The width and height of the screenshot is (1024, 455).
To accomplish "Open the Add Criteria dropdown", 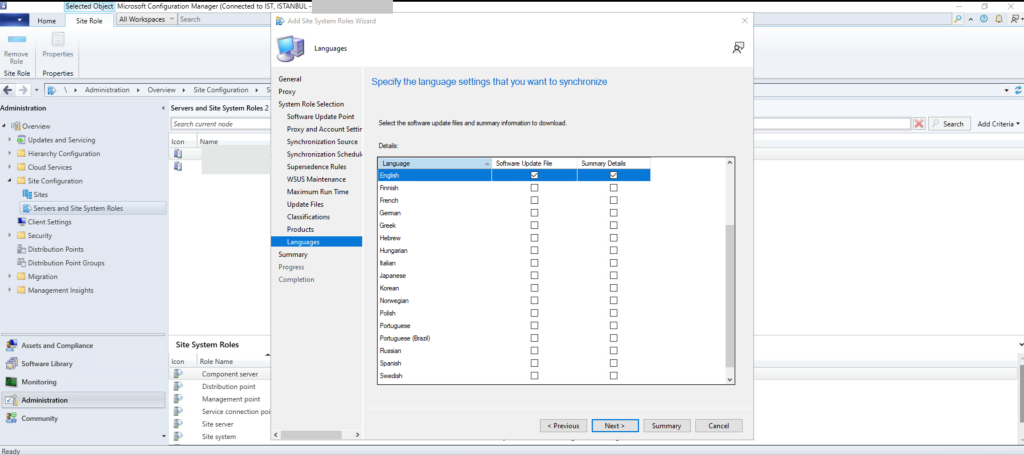I will [998, 124].
